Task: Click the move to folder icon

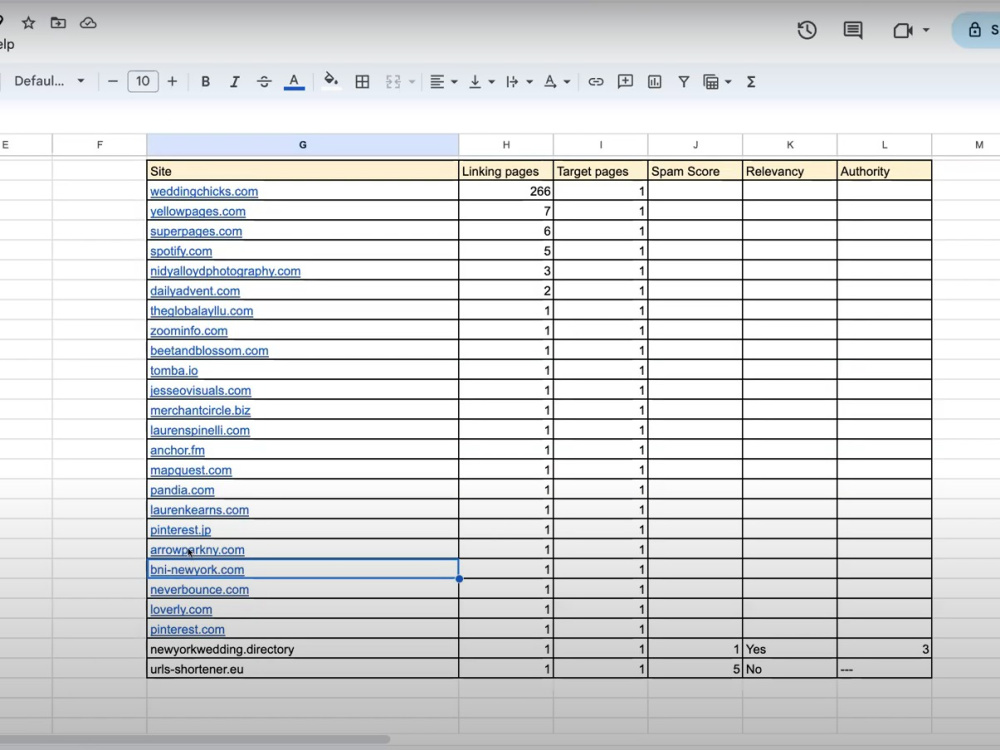Action: 58,23
